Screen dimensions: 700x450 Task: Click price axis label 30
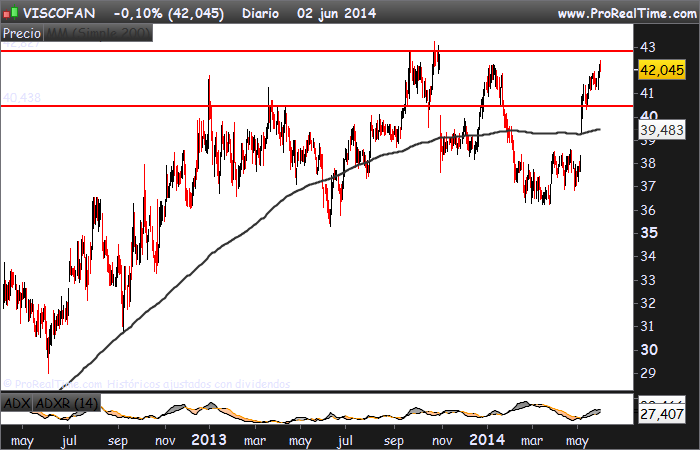(649, 350)
